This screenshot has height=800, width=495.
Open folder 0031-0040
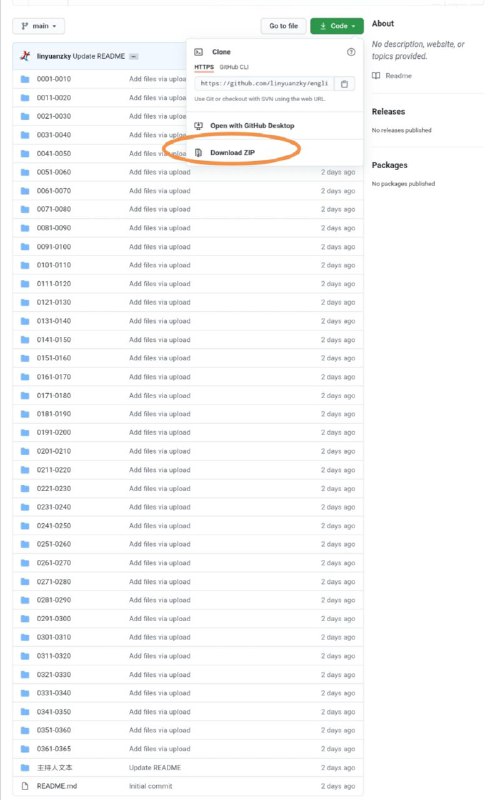[54, 135]
